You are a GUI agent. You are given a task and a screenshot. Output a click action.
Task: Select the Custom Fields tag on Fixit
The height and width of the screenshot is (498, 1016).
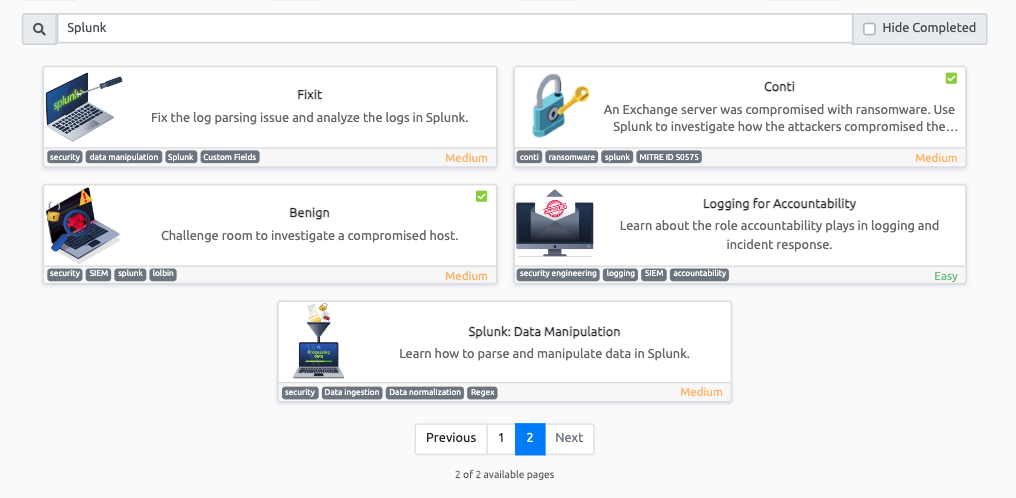point(230,157)
